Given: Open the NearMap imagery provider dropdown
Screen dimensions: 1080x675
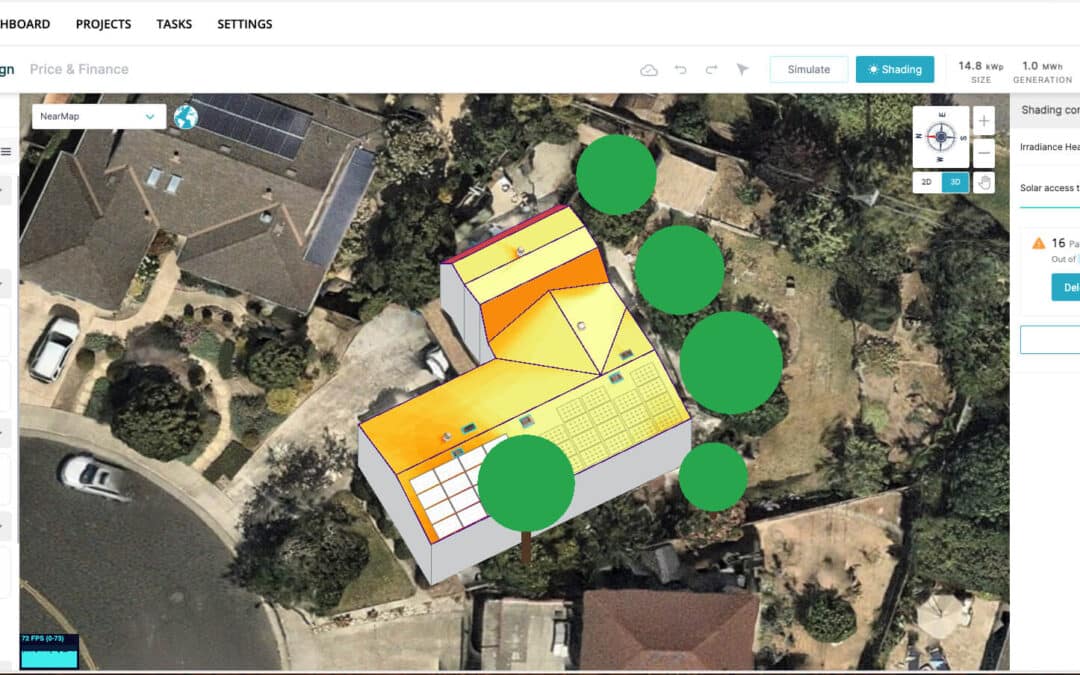Looking at the screenshot, I should [x=97, y=116].
